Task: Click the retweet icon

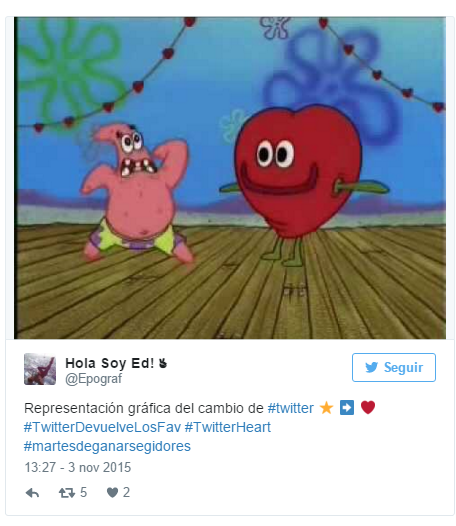Action: pos(67,493)
